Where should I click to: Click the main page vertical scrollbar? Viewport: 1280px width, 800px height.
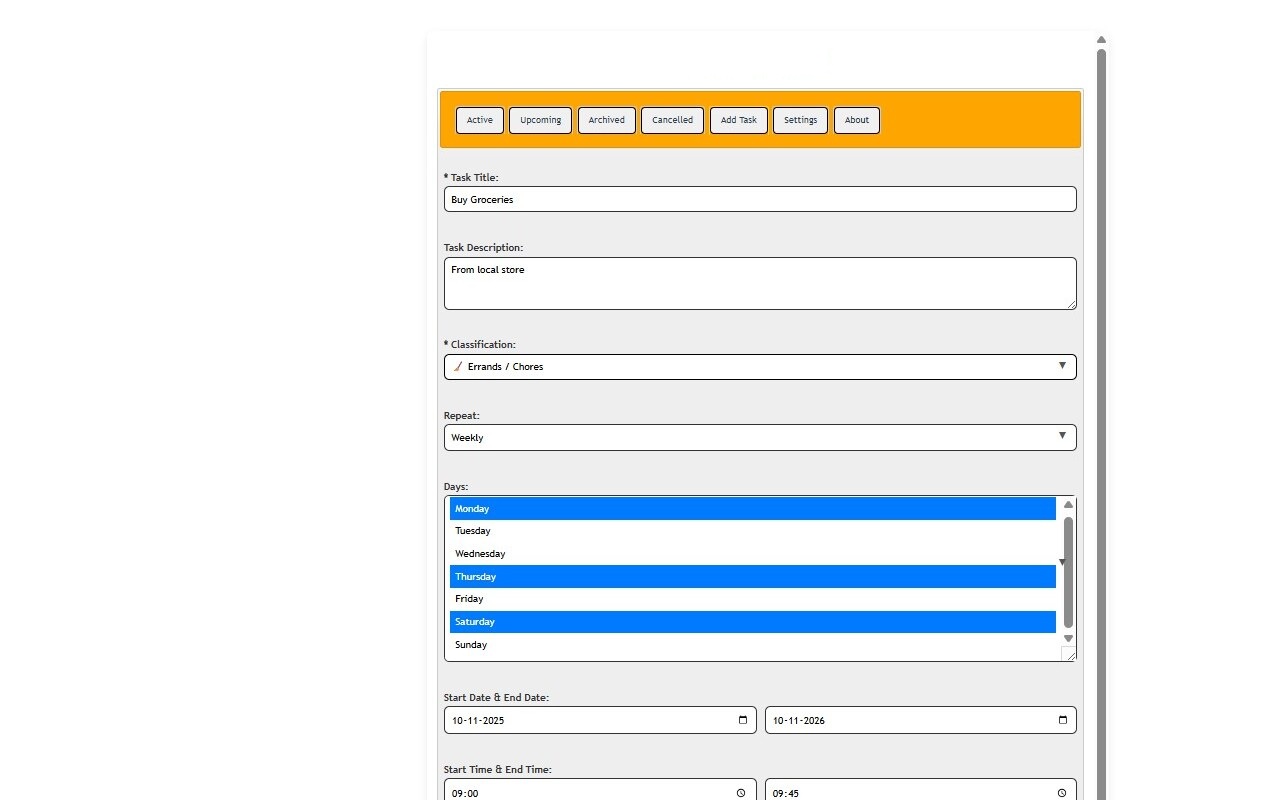pyautogui.click(x=1101, y=400)
